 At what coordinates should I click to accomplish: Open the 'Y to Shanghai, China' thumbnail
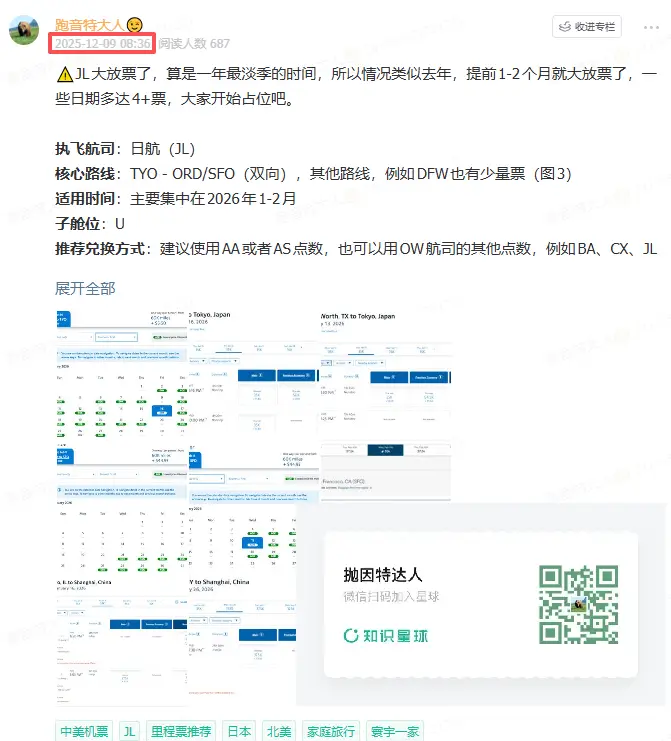[242, 641]
